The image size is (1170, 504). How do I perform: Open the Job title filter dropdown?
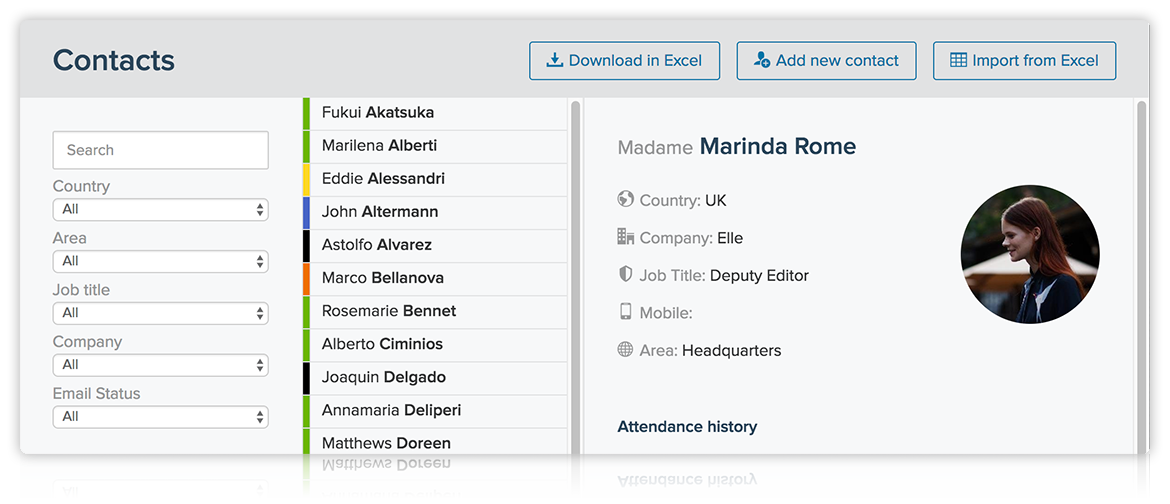pos(160,313)
